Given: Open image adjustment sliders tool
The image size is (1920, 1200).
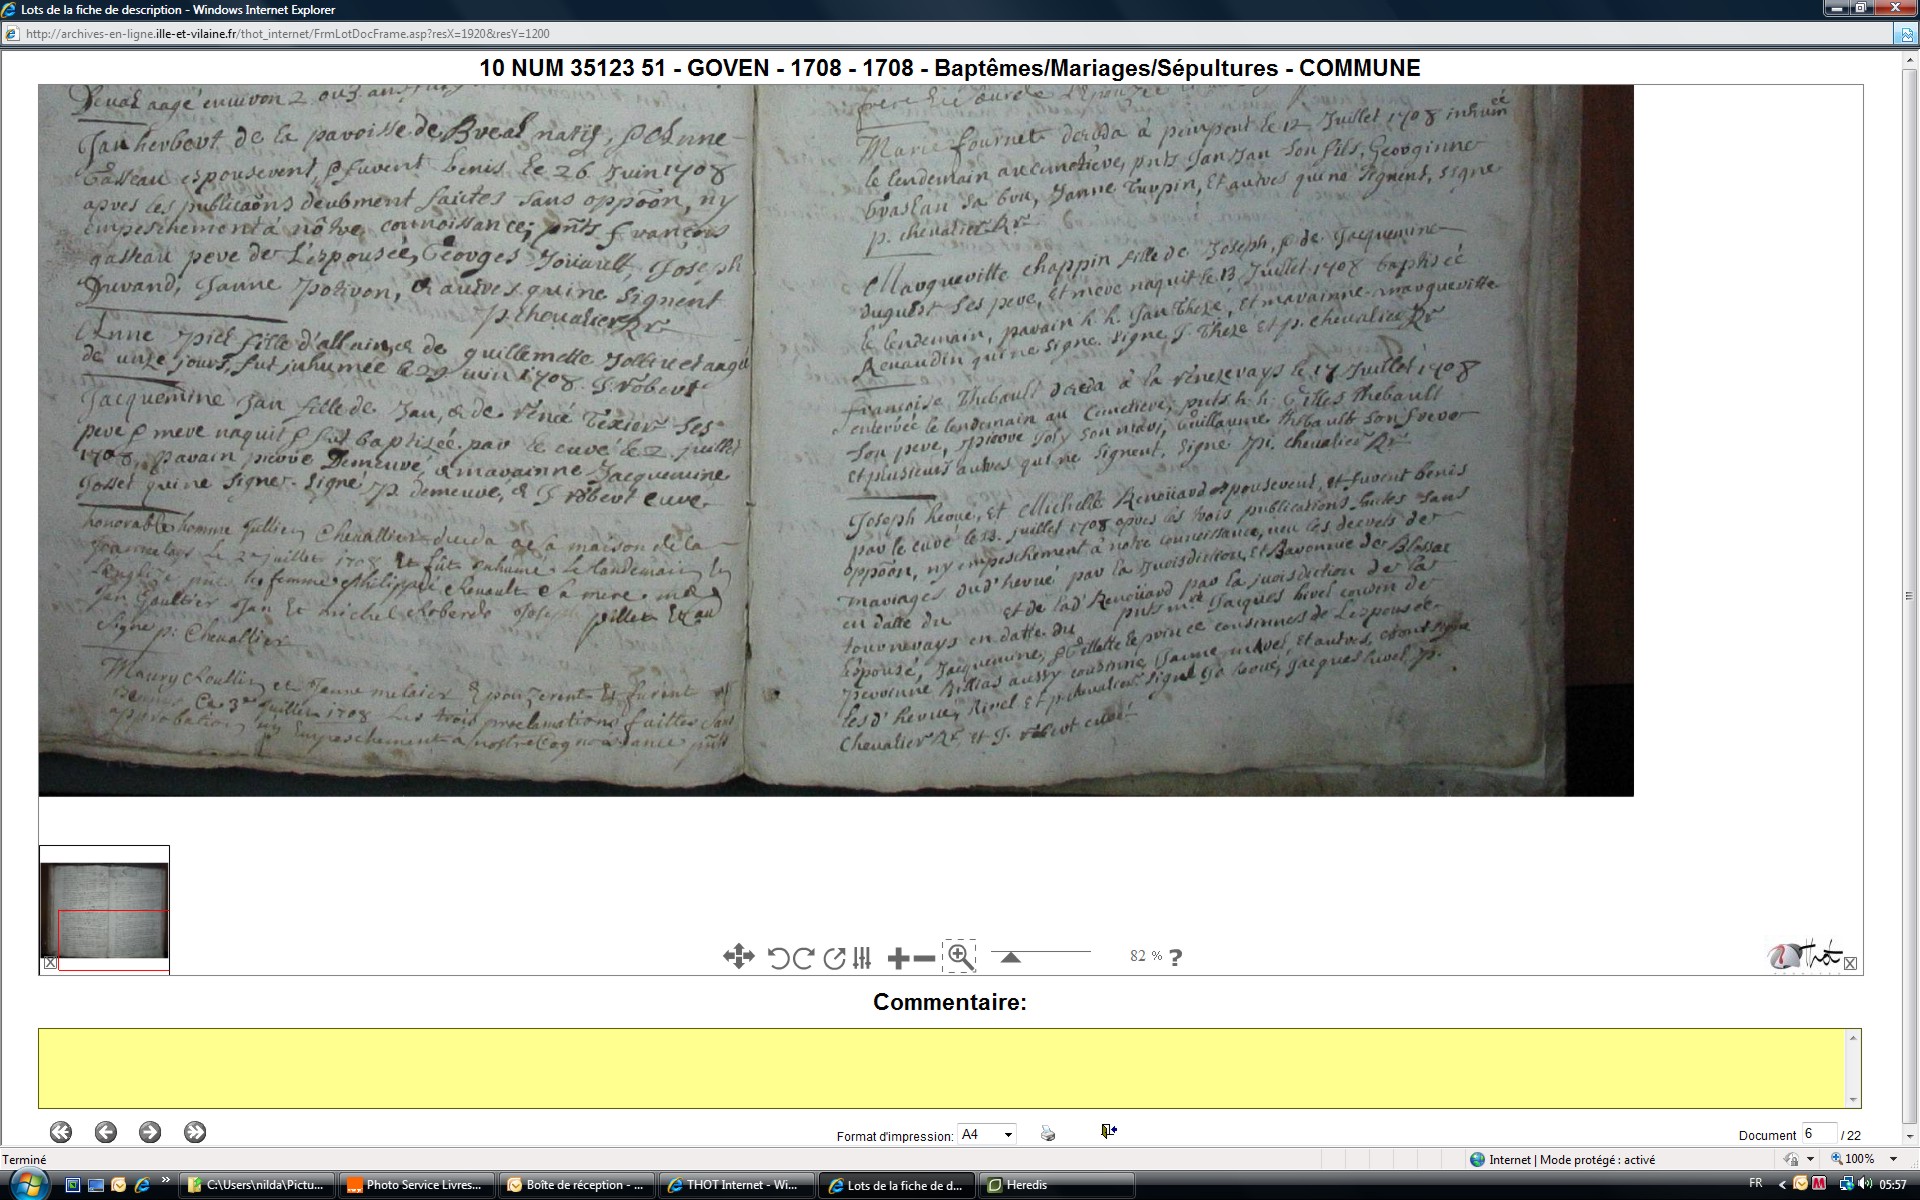Looking at the screenshot, I should pos(863,958).
